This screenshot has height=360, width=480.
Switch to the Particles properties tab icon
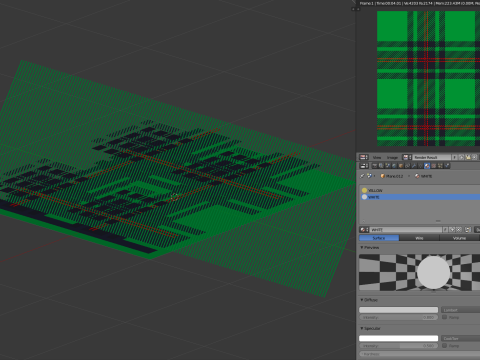(x=440, y=166)
